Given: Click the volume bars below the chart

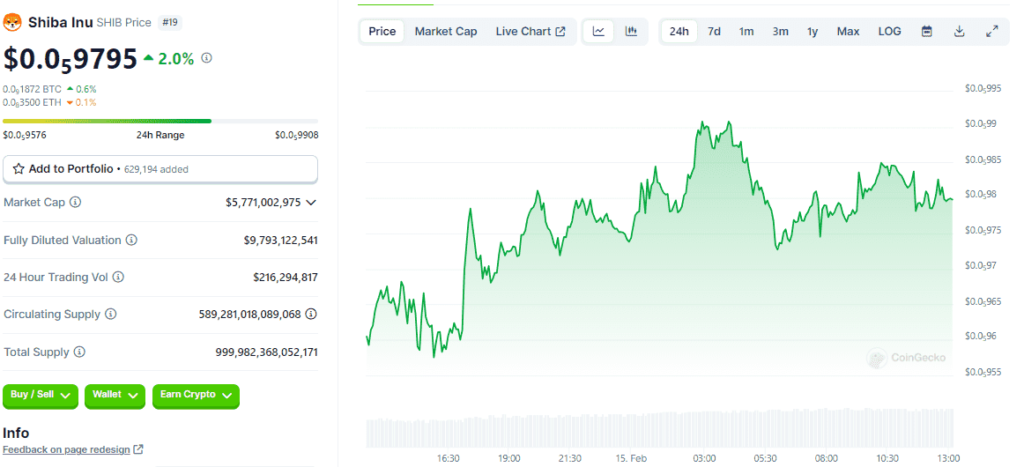Looking at the screenshot, I should 660,428.
